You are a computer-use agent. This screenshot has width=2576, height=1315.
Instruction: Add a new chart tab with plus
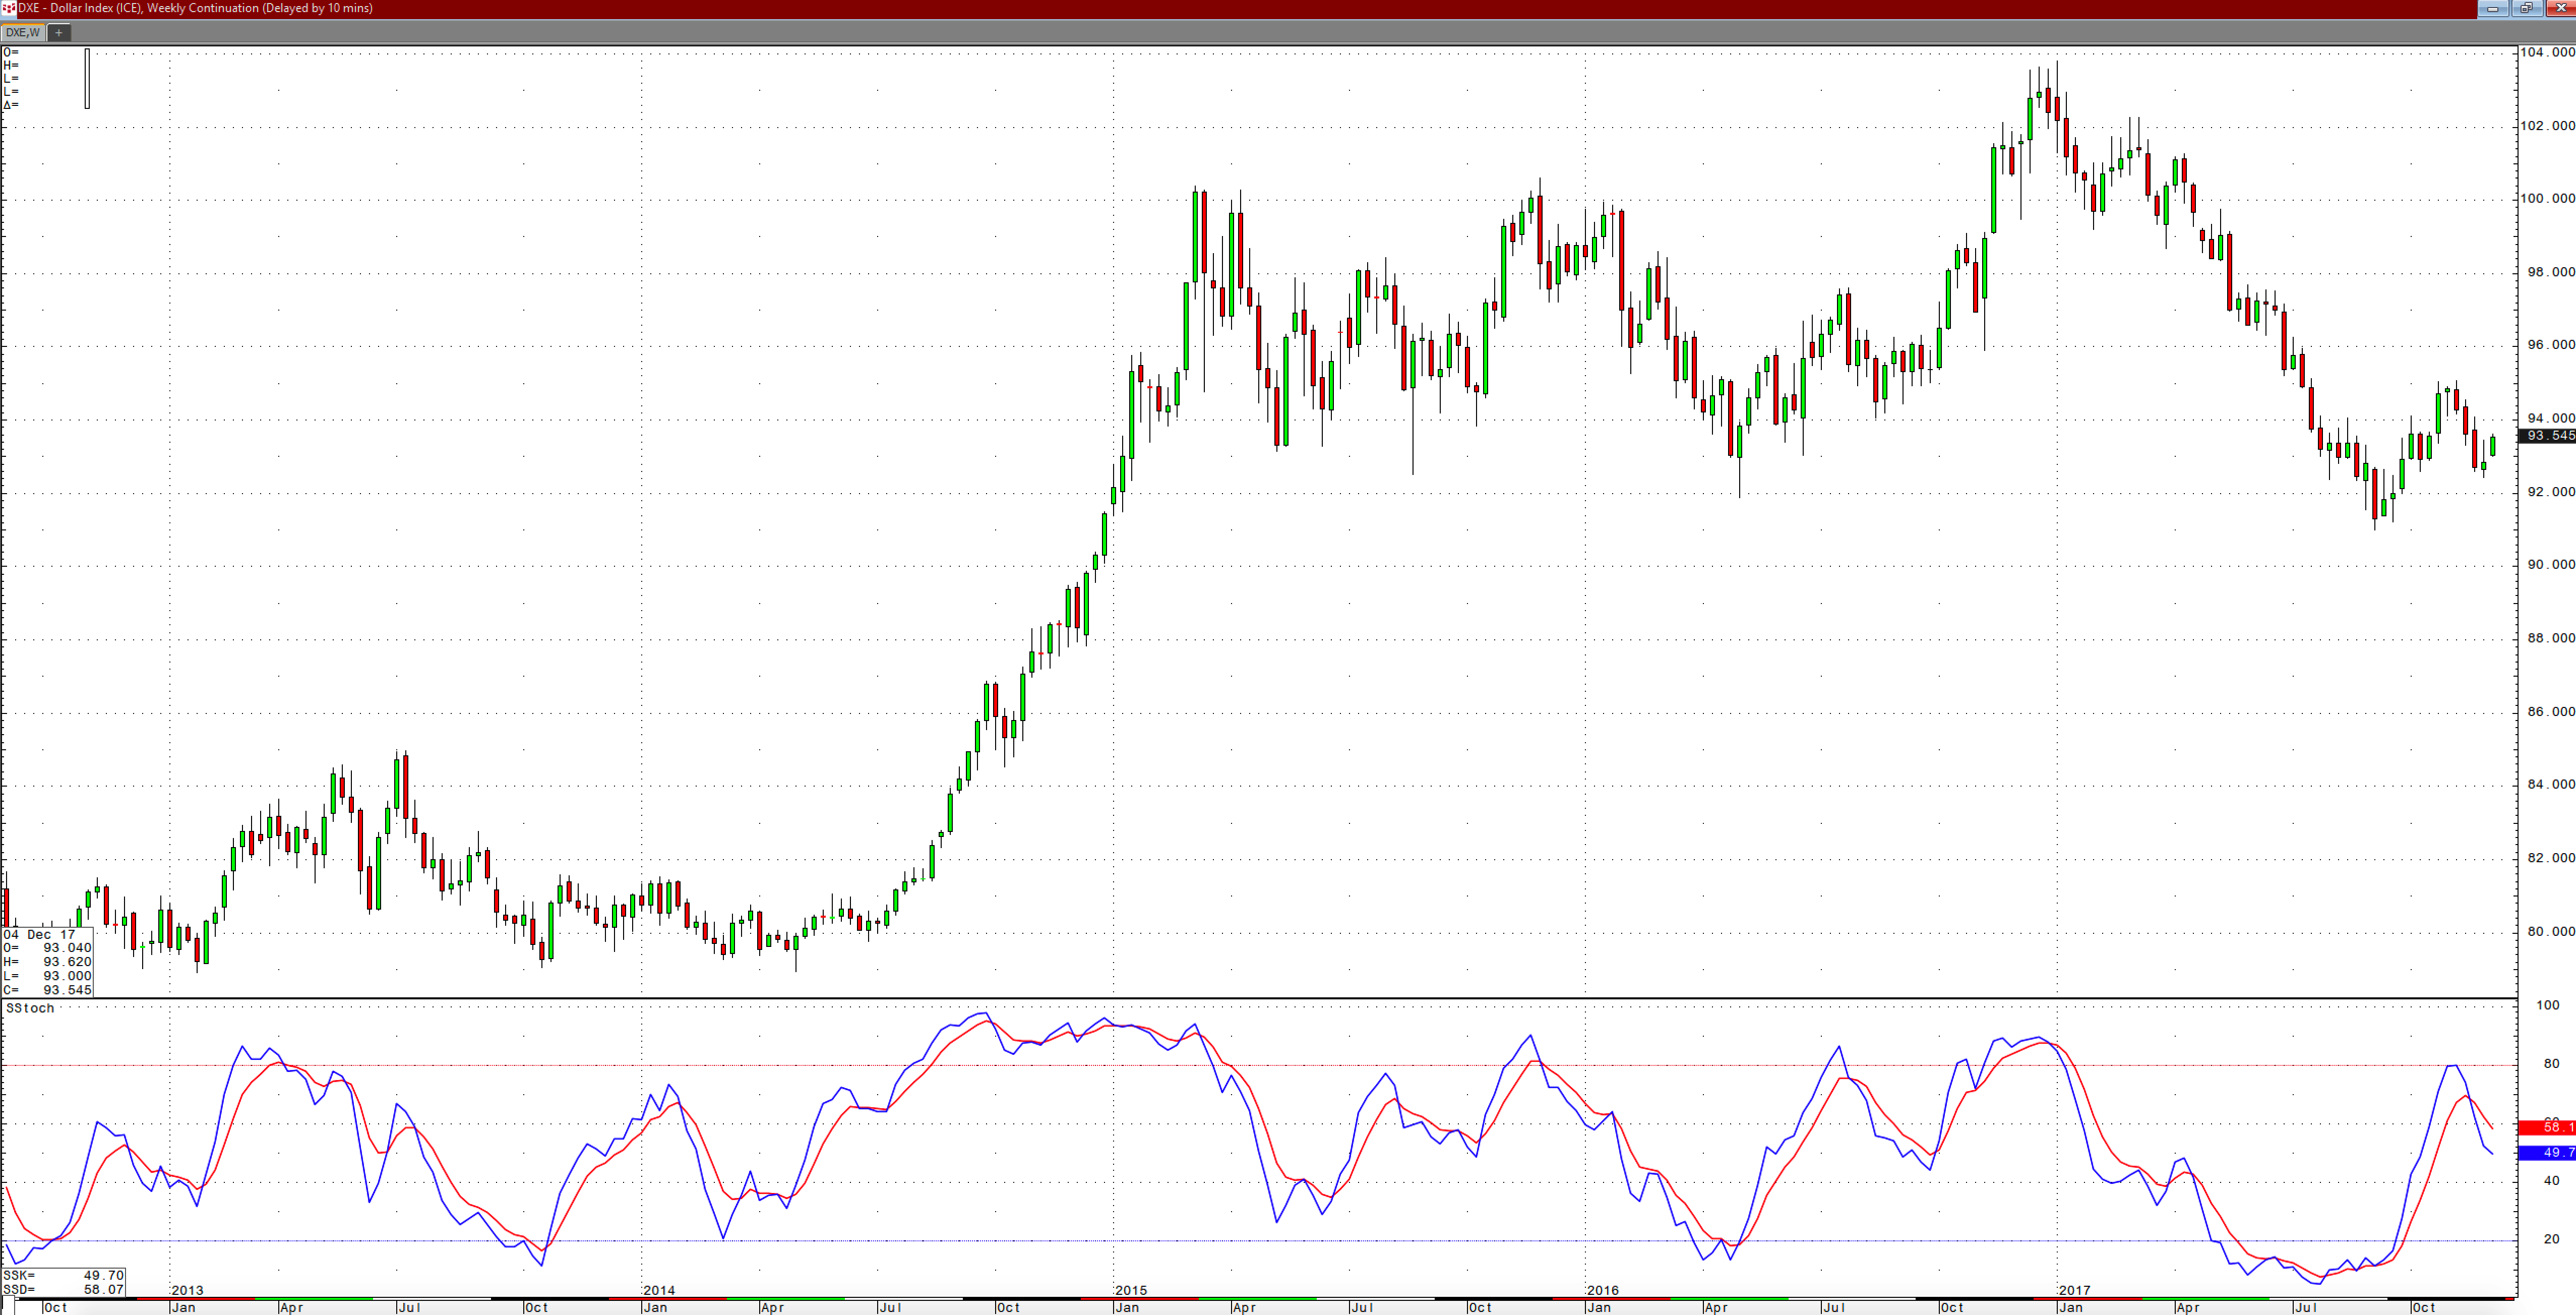(x=59, y=33)
